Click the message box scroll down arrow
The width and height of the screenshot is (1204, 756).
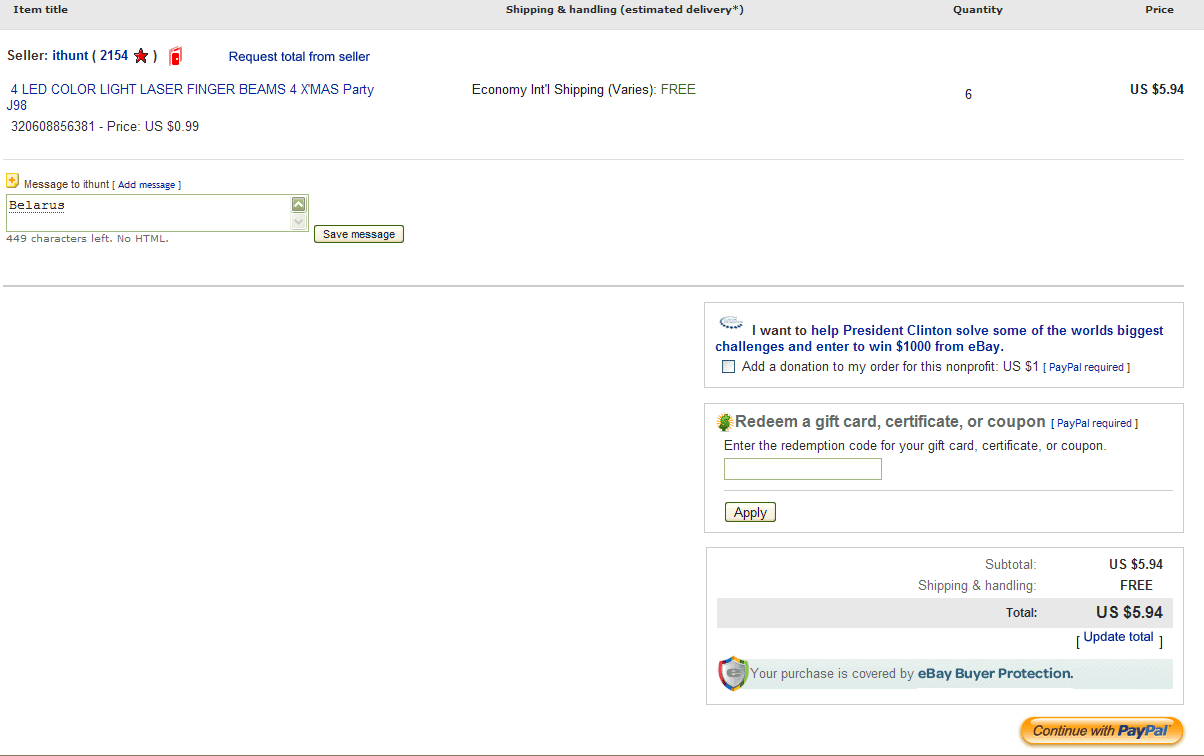click(x=298, y=222)
